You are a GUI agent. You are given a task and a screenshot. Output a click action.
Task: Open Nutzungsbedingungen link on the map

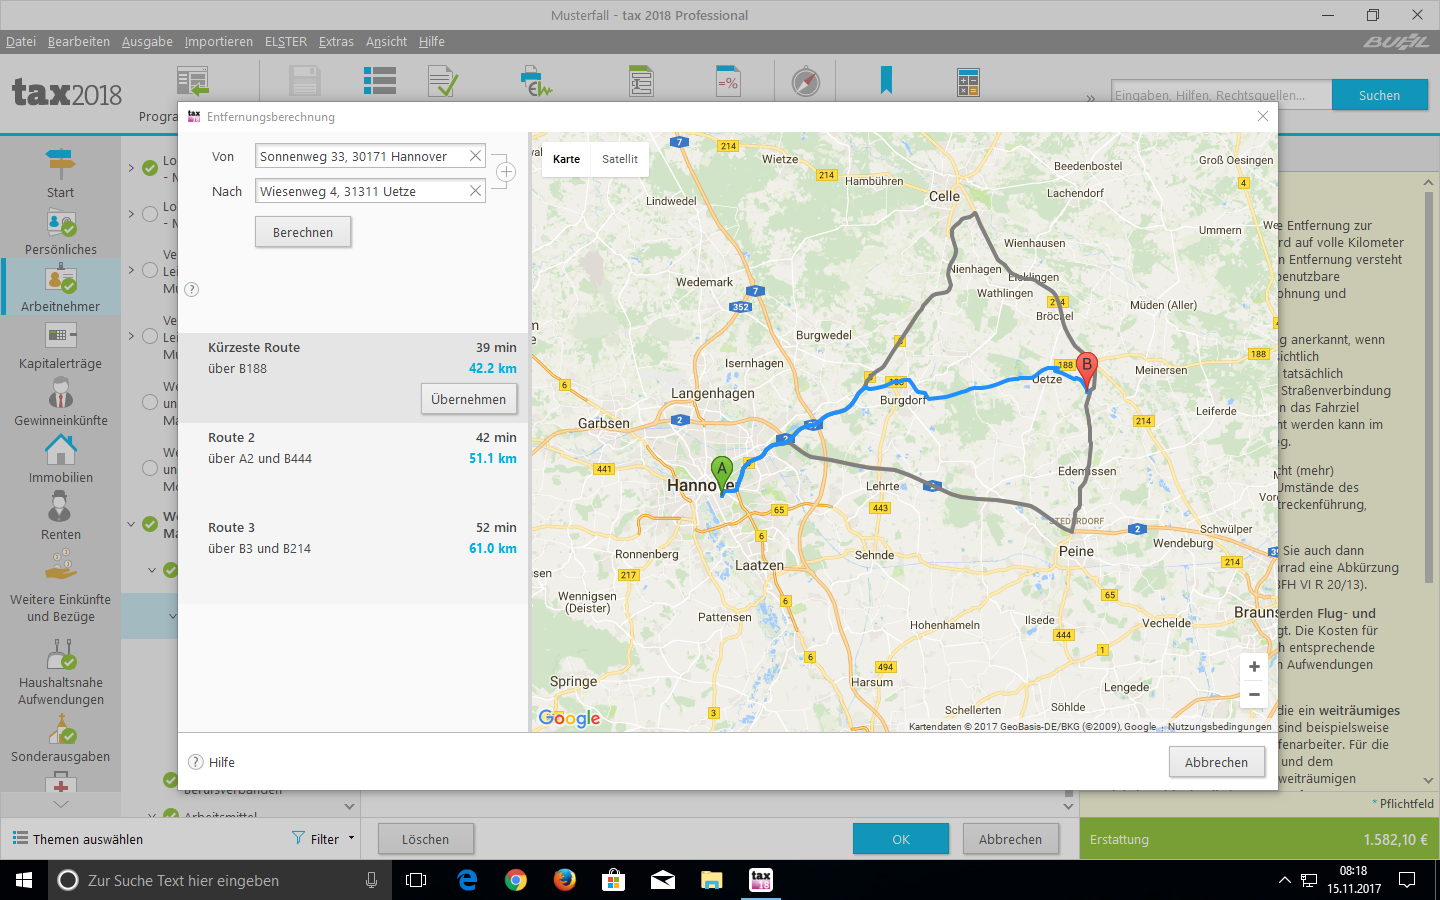pyautogui.click(x=1219, y=727)
